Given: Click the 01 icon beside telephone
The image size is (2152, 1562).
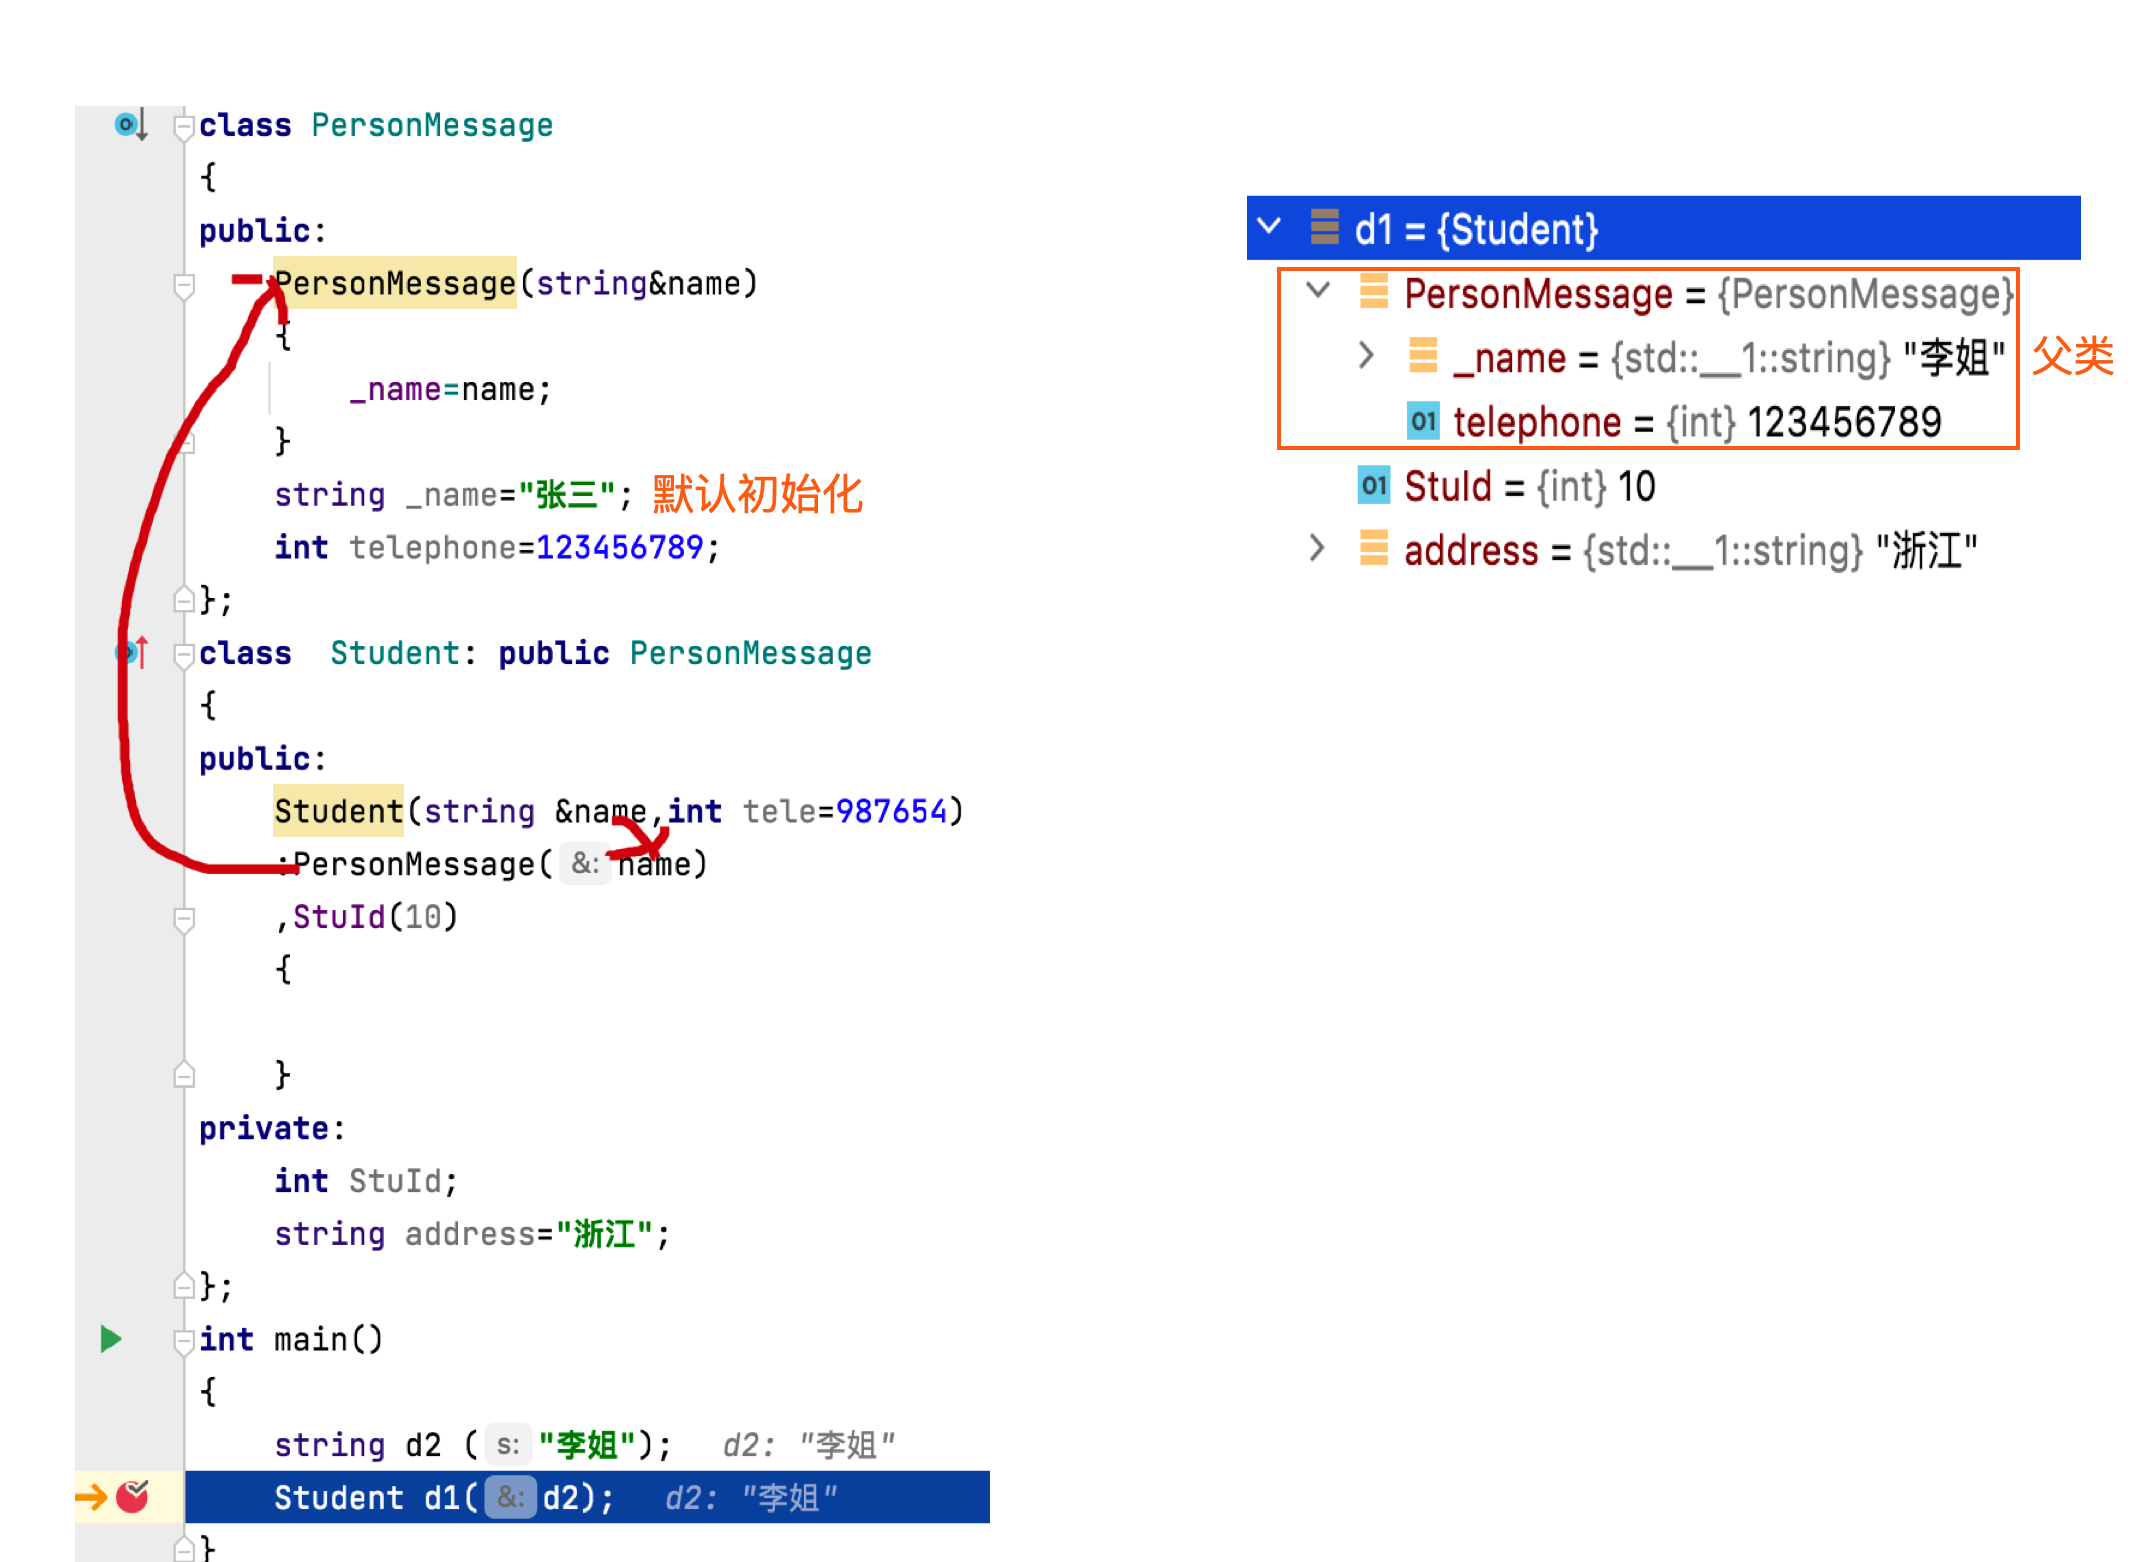Looking at the screenshot, I should point(1422,421).
